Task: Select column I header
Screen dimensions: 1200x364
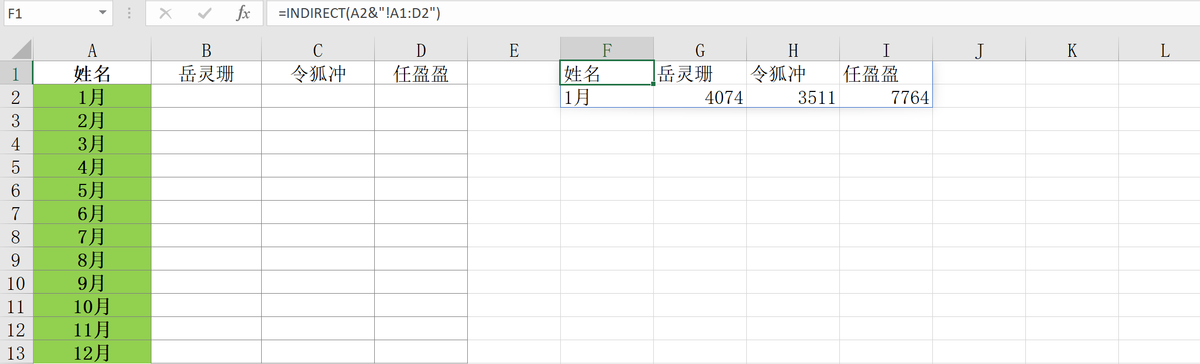Action: pyautogui.click(x=886, y=50)
